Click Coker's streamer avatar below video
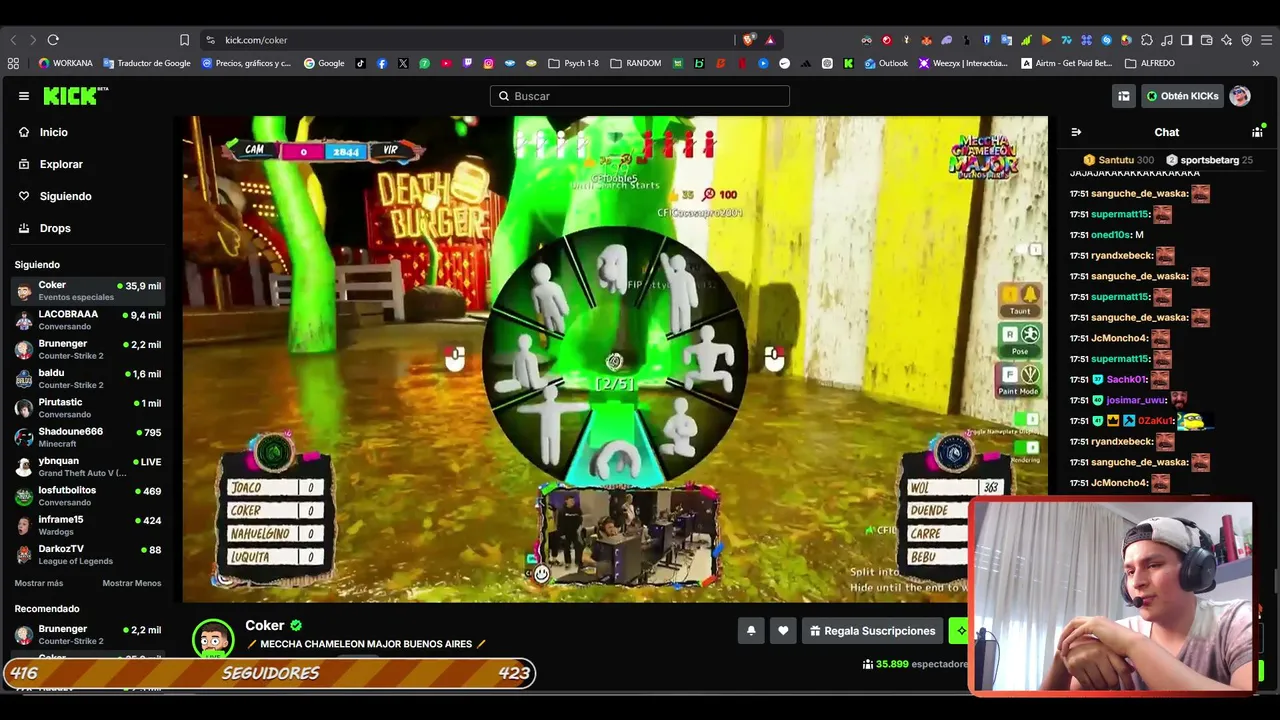 pos(213,639)
